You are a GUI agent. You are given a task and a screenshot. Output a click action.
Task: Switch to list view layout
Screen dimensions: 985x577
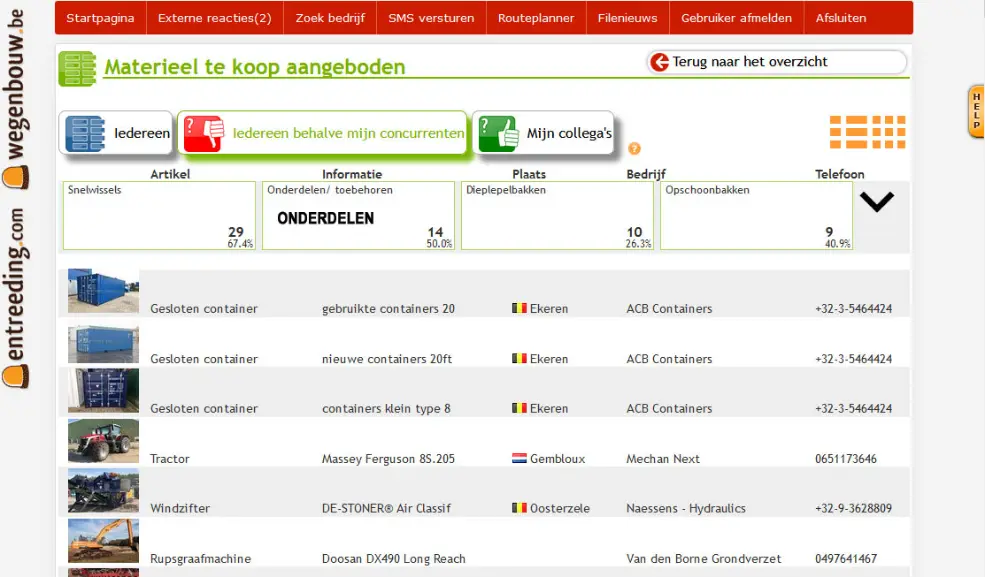tap(848, 132)
